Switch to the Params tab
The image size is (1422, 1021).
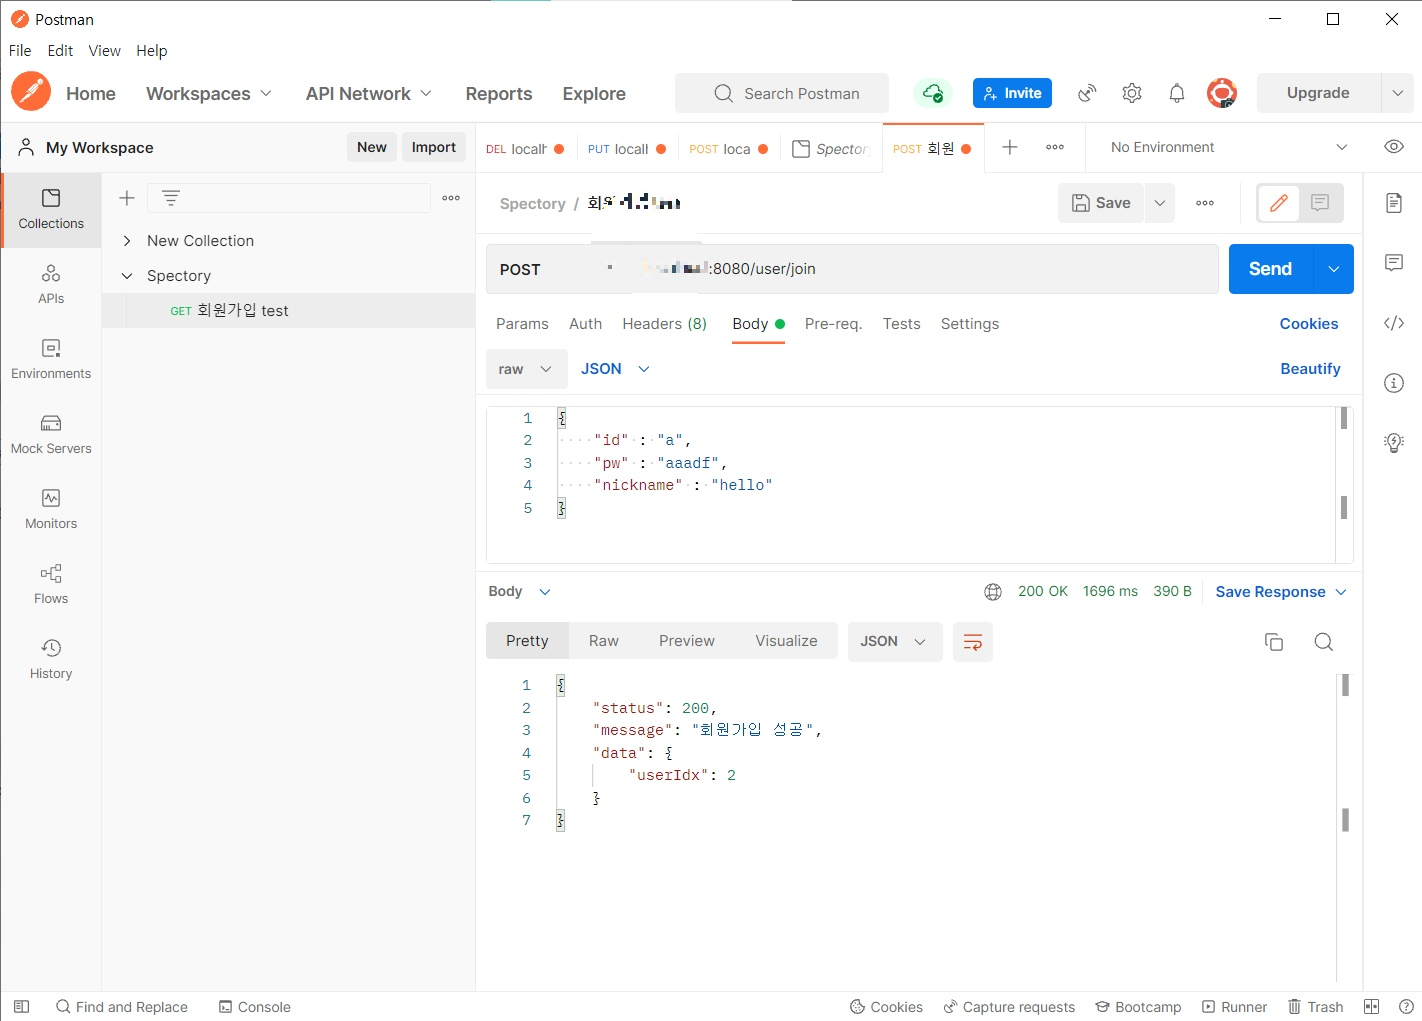coord(522,324)
